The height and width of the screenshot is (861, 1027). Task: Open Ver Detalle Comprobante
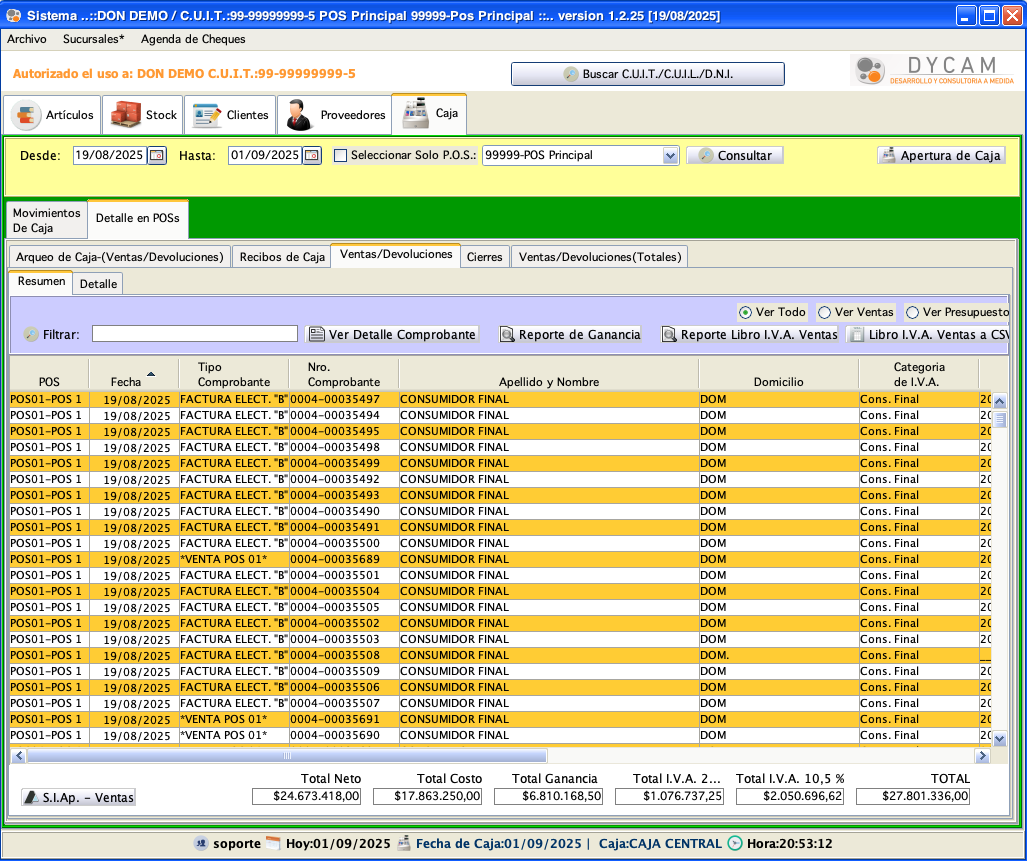click(392, 334)
